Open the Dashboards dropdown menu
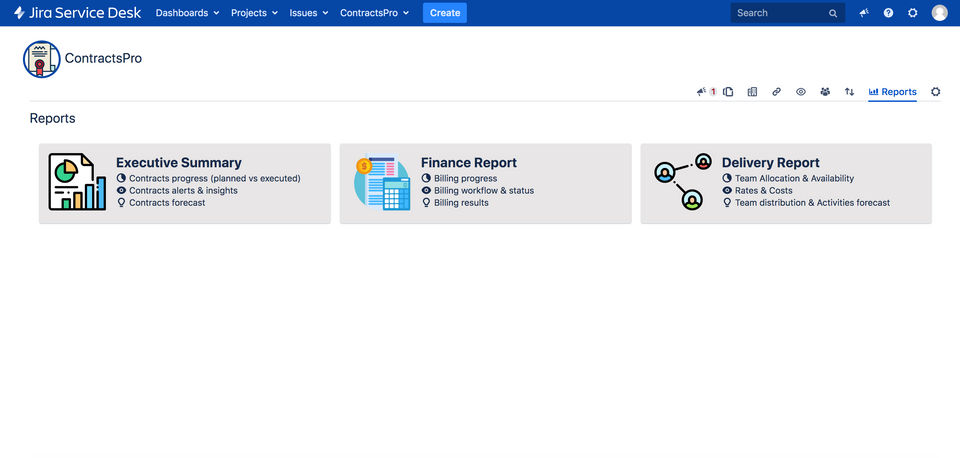 (187, 13)
